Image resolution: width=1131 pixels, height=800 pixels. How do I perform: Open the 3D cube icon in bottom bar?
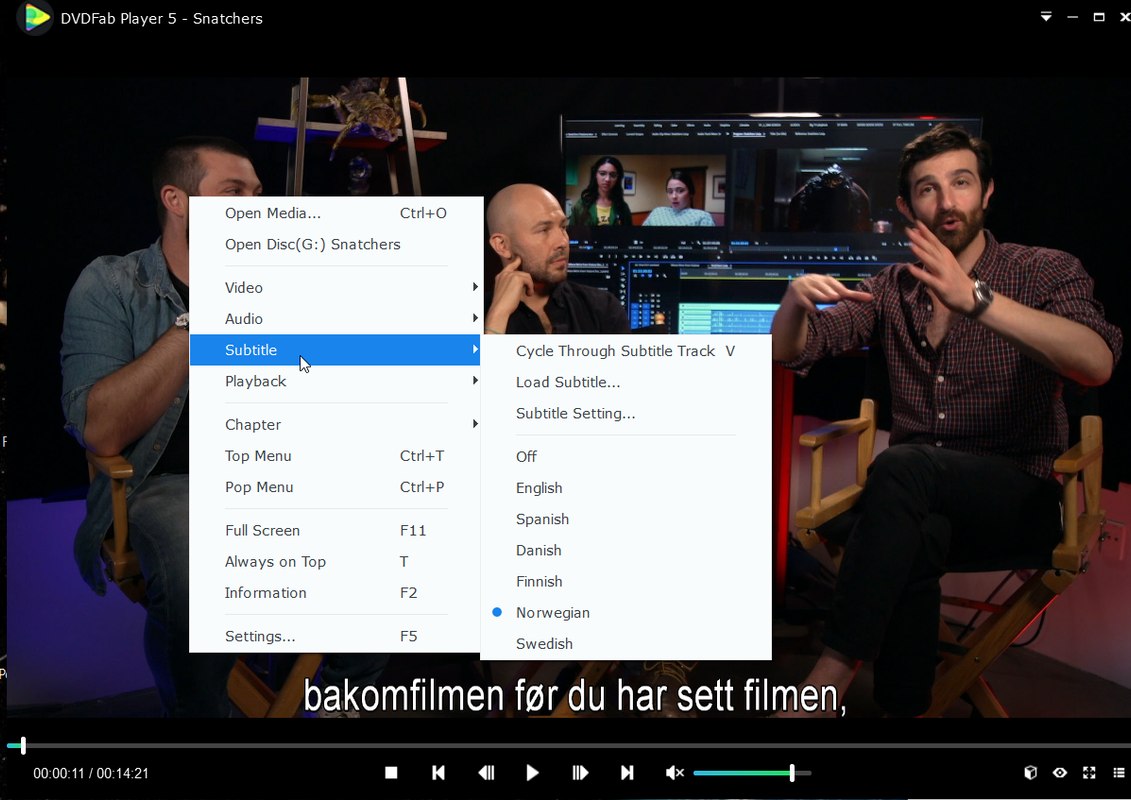coord(1031,773)
